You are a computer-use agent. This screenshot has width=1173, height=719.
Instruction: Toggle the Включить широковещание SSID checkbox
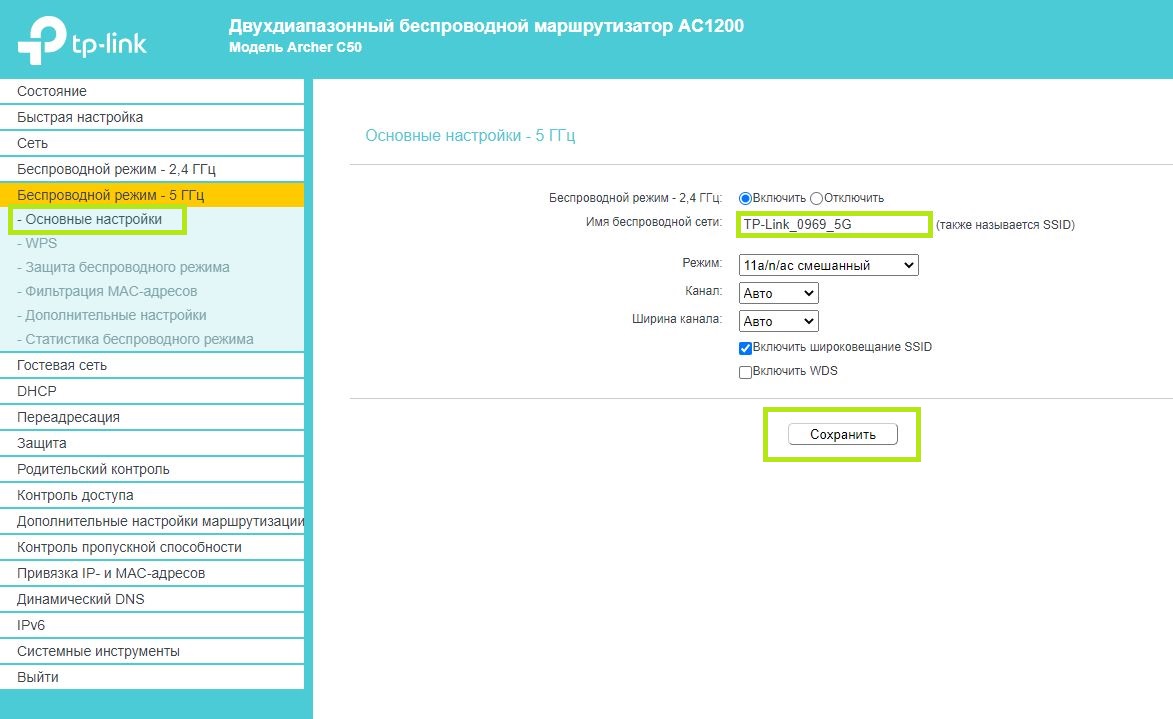tap(745, 348)
